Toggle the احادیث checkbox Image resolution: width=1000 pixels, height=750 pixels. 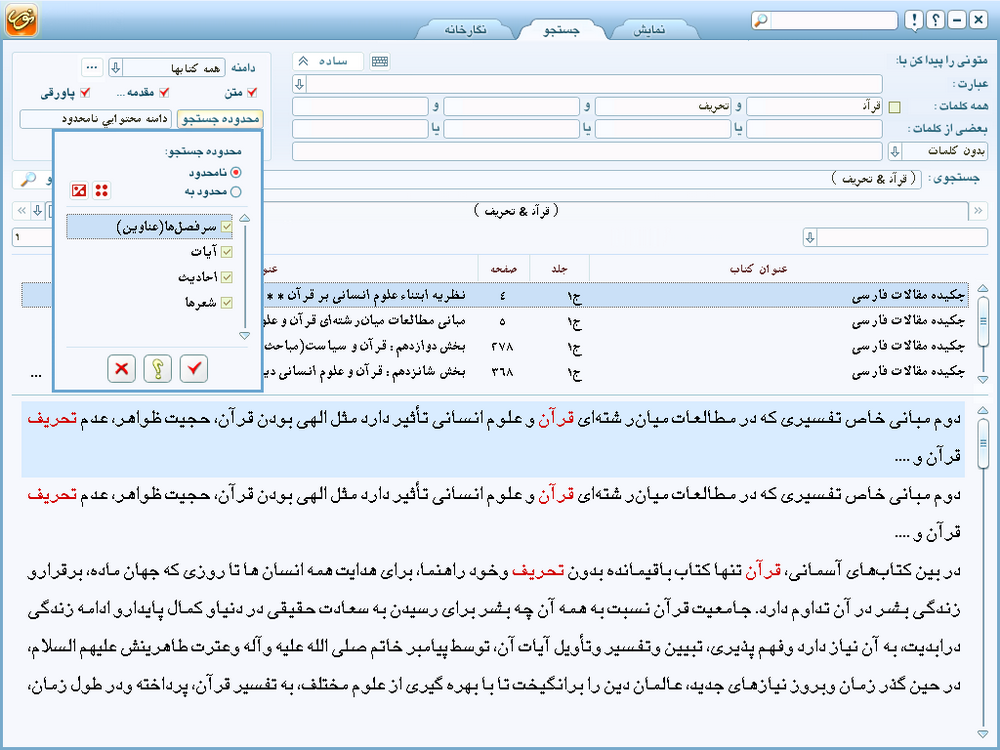[226, 277]
